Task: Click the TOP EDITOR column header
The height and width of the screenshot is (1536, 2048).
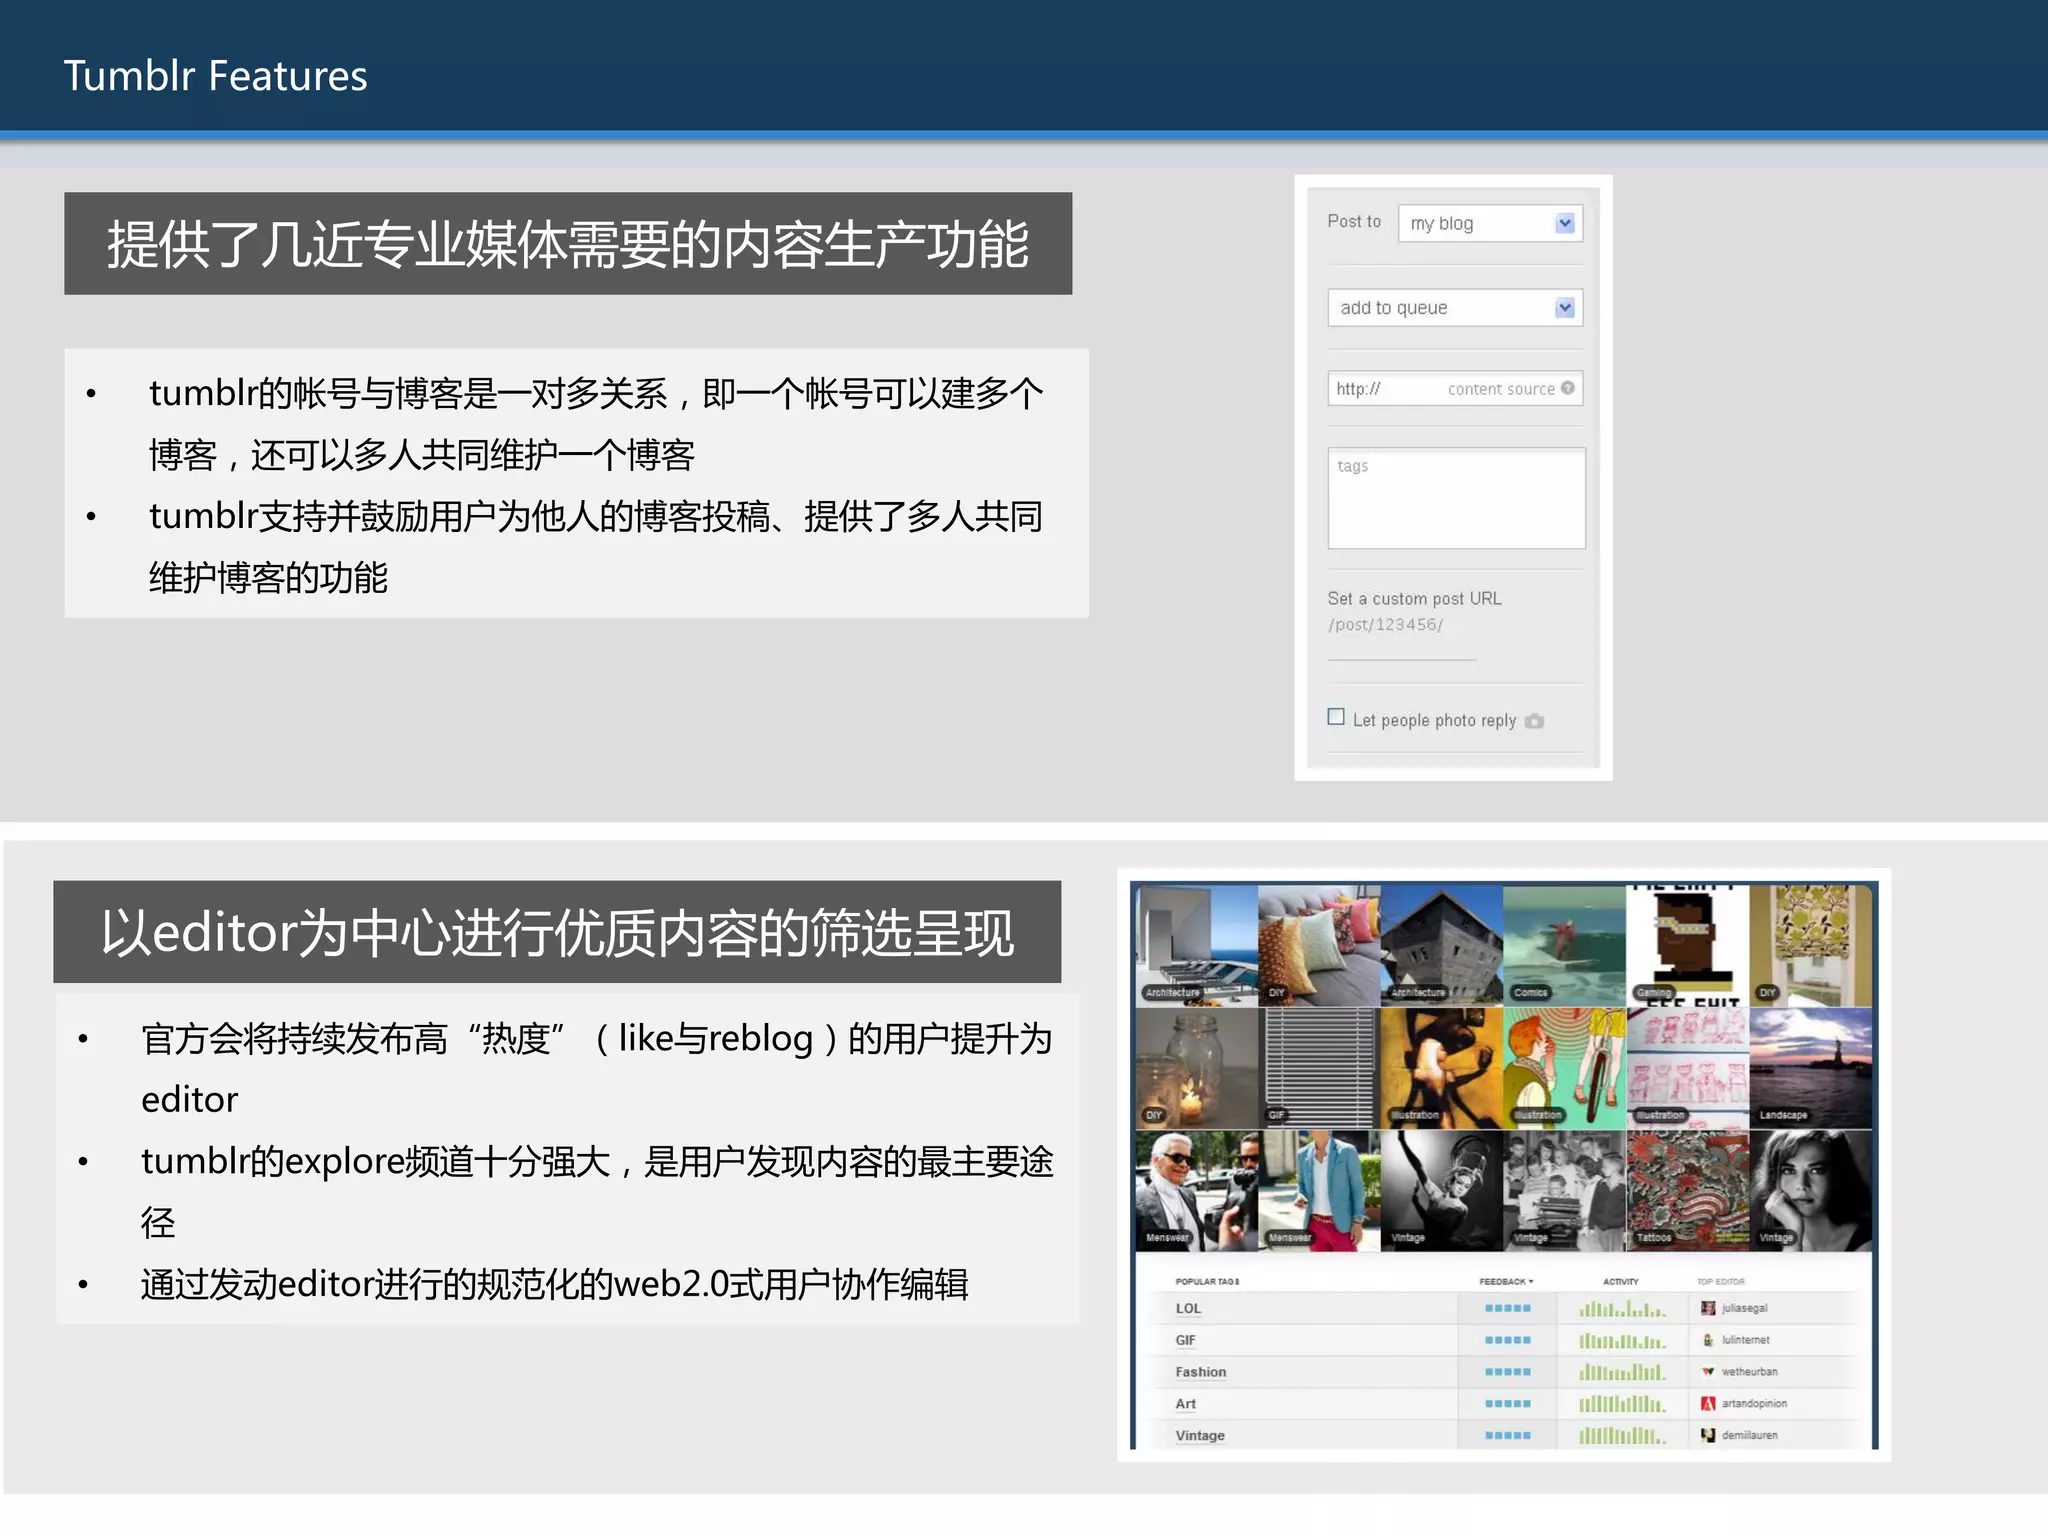Action: (x=1721, y=1281)
